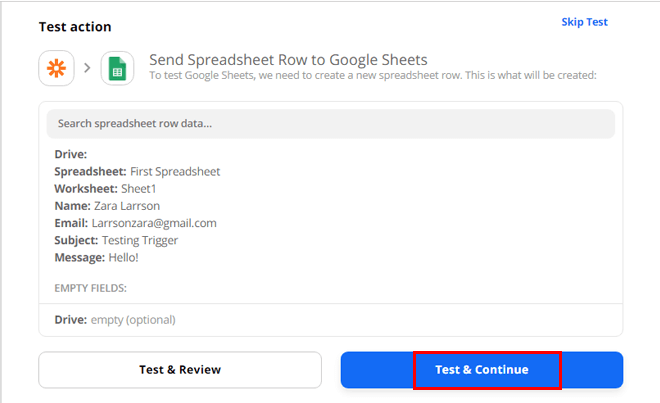Click the Test & Review button
The image size is (660, 403).
coord(180,370)
